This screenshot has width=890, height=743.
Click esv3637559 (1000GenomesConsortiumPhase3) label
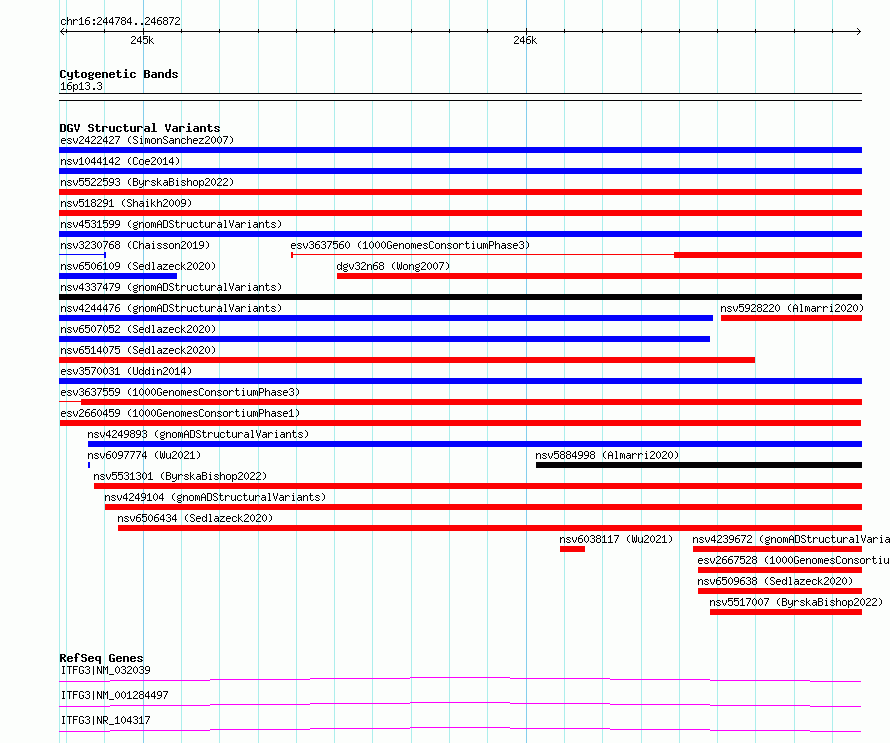click(180, 392)
